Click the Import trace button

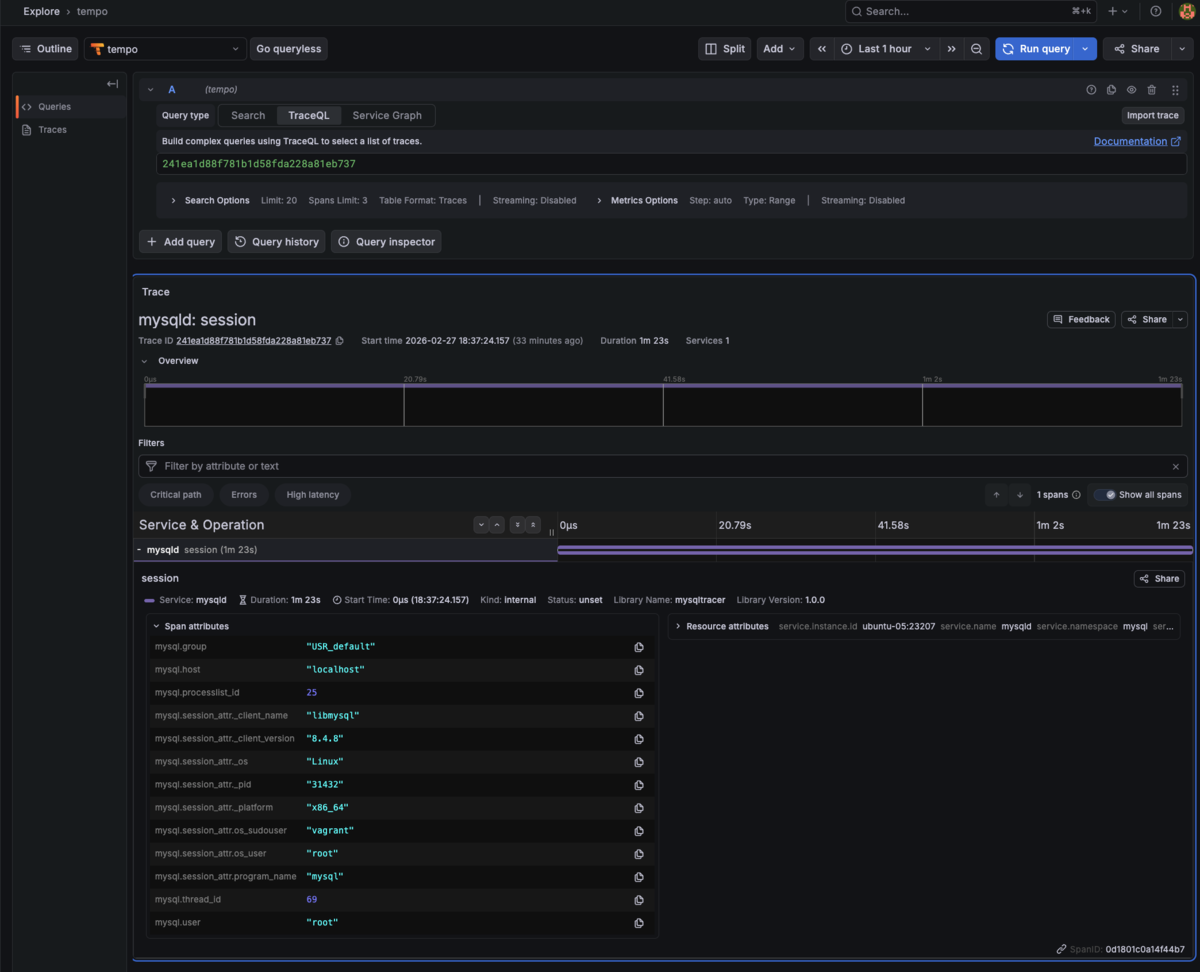1152,116
